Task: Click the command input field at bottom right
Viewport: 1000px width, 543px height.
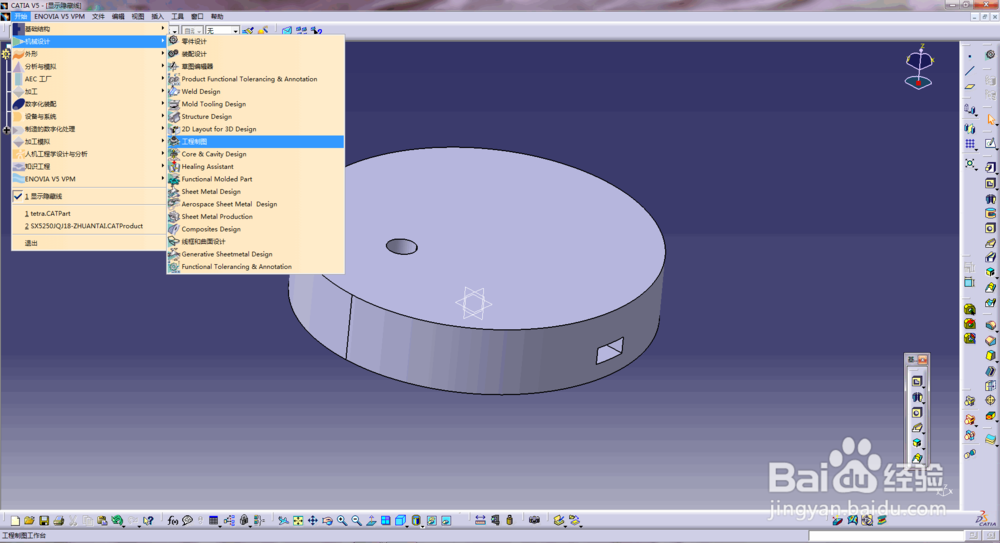Action: (x=886, y=536)
